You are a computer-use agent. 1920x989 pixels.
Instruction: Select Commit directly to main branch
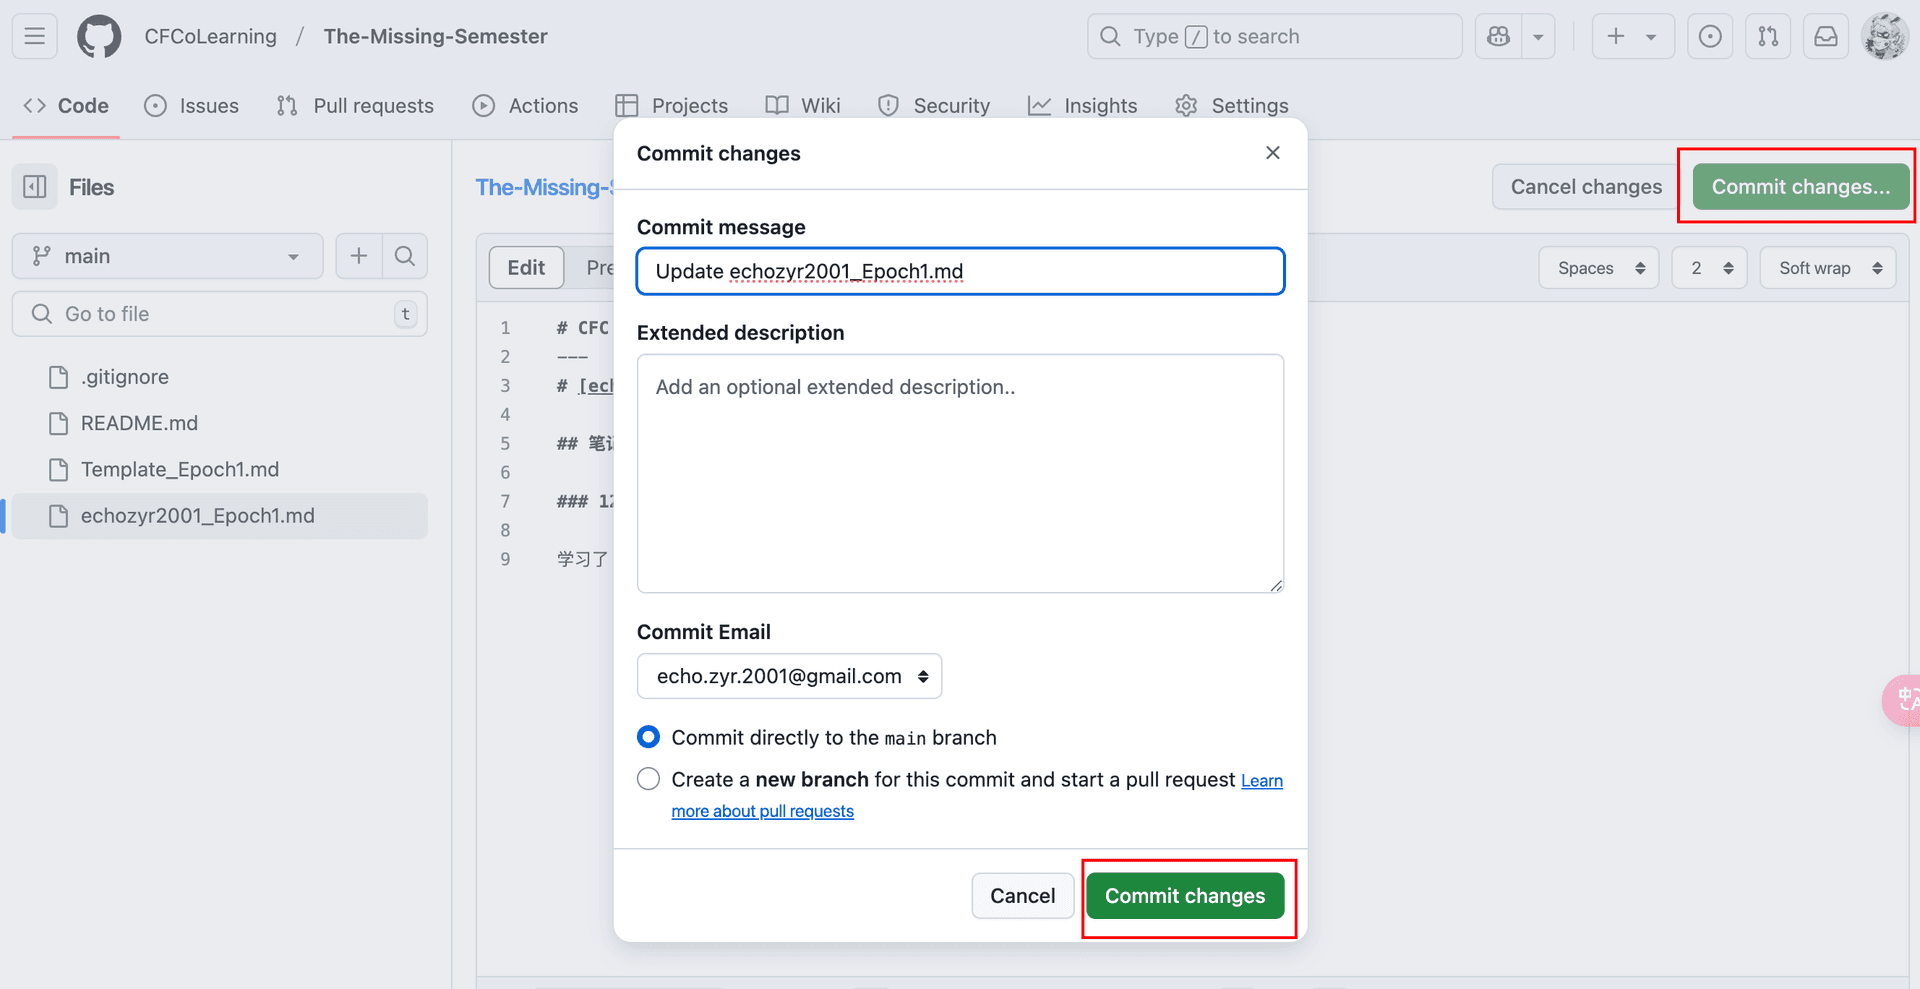649,737
